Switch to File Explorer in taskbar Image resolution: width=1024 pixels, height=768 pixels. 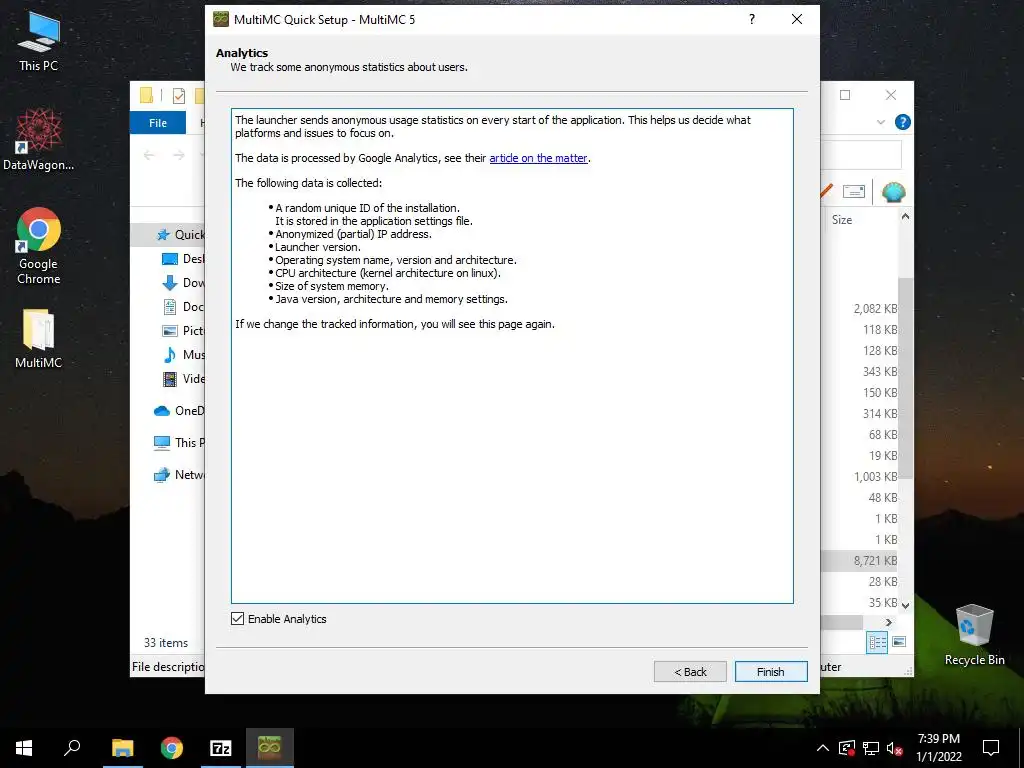tap(122, 748)
